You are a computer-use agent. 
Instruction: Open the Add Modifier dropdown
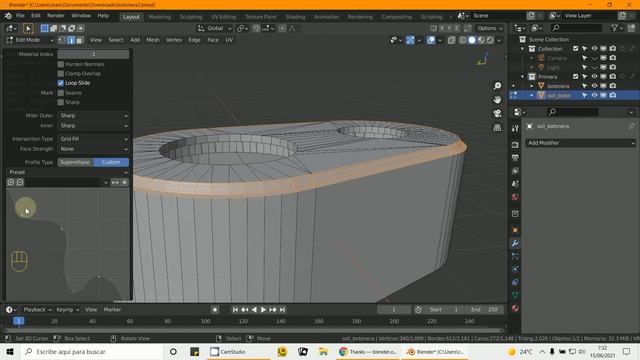coord(580,143)
